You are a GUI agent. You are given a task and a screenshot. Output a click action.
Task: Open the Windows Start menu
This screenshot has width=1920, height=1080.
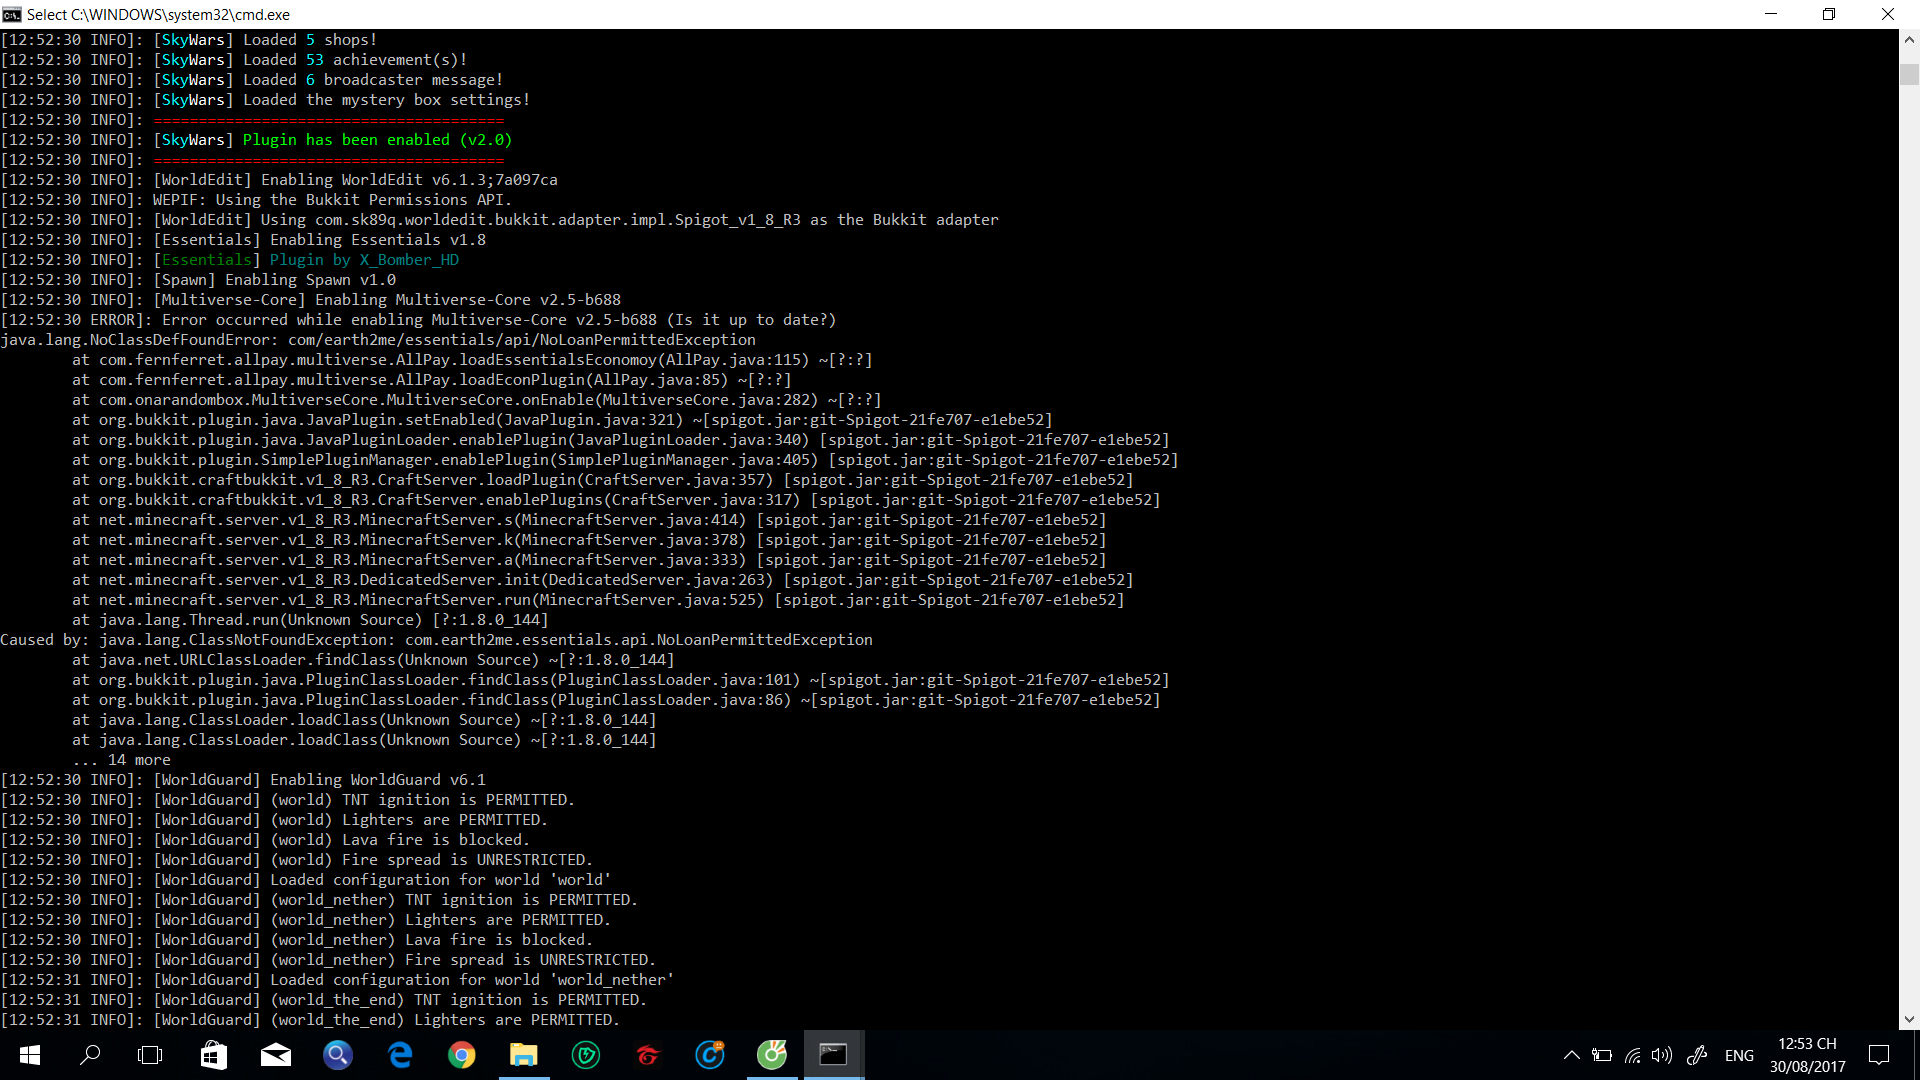[29, 1055]
